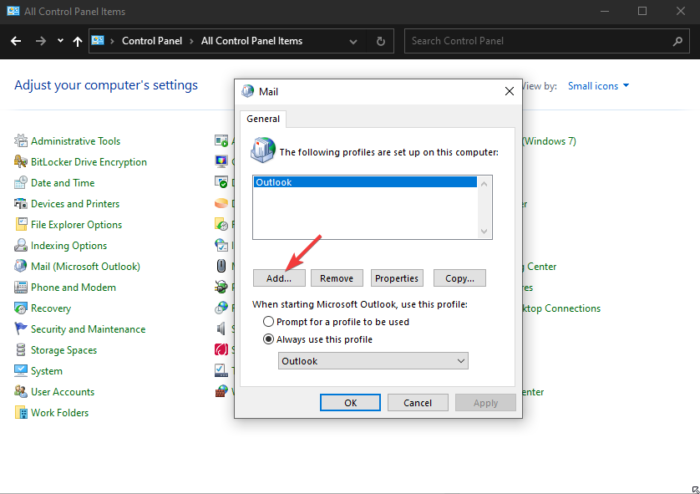Switch to the General tab
700x494 pixels.
(263, 119)
